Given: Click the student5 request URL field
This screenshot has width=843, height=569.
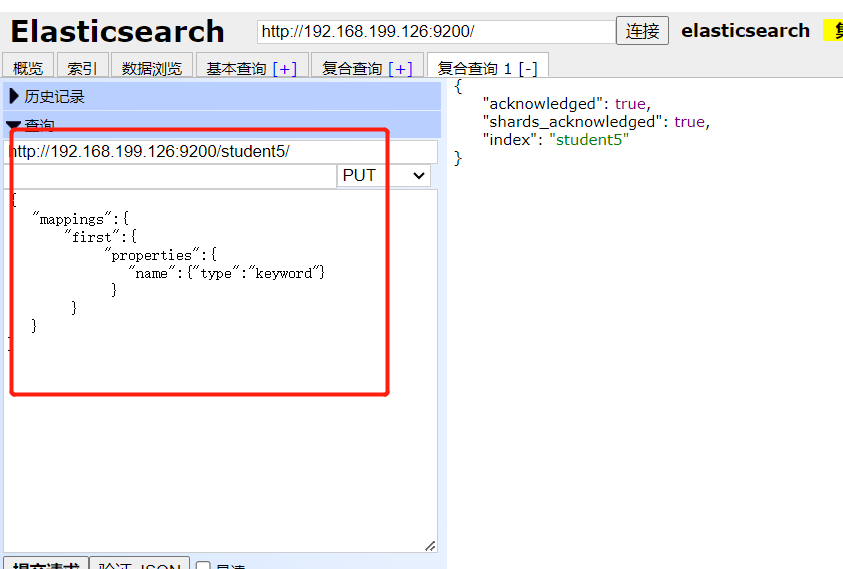Looking at the screenshot, I should pos(220,151).
